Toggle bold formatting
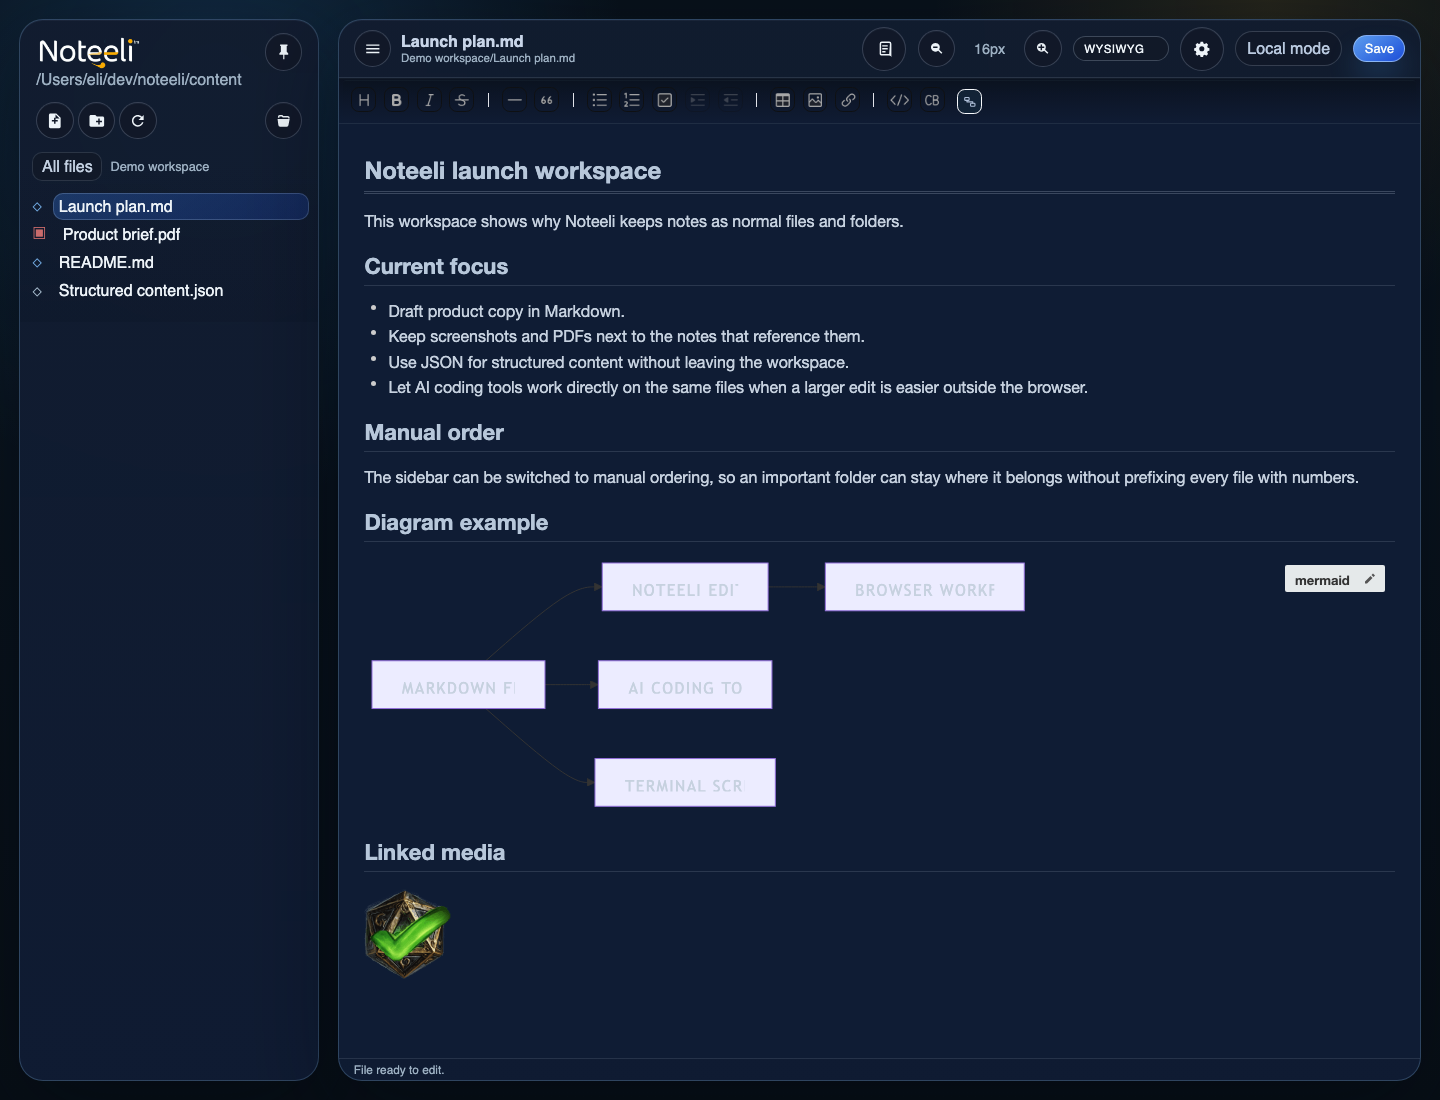The image size is (1440, 1100). click(x=396, y=100)
